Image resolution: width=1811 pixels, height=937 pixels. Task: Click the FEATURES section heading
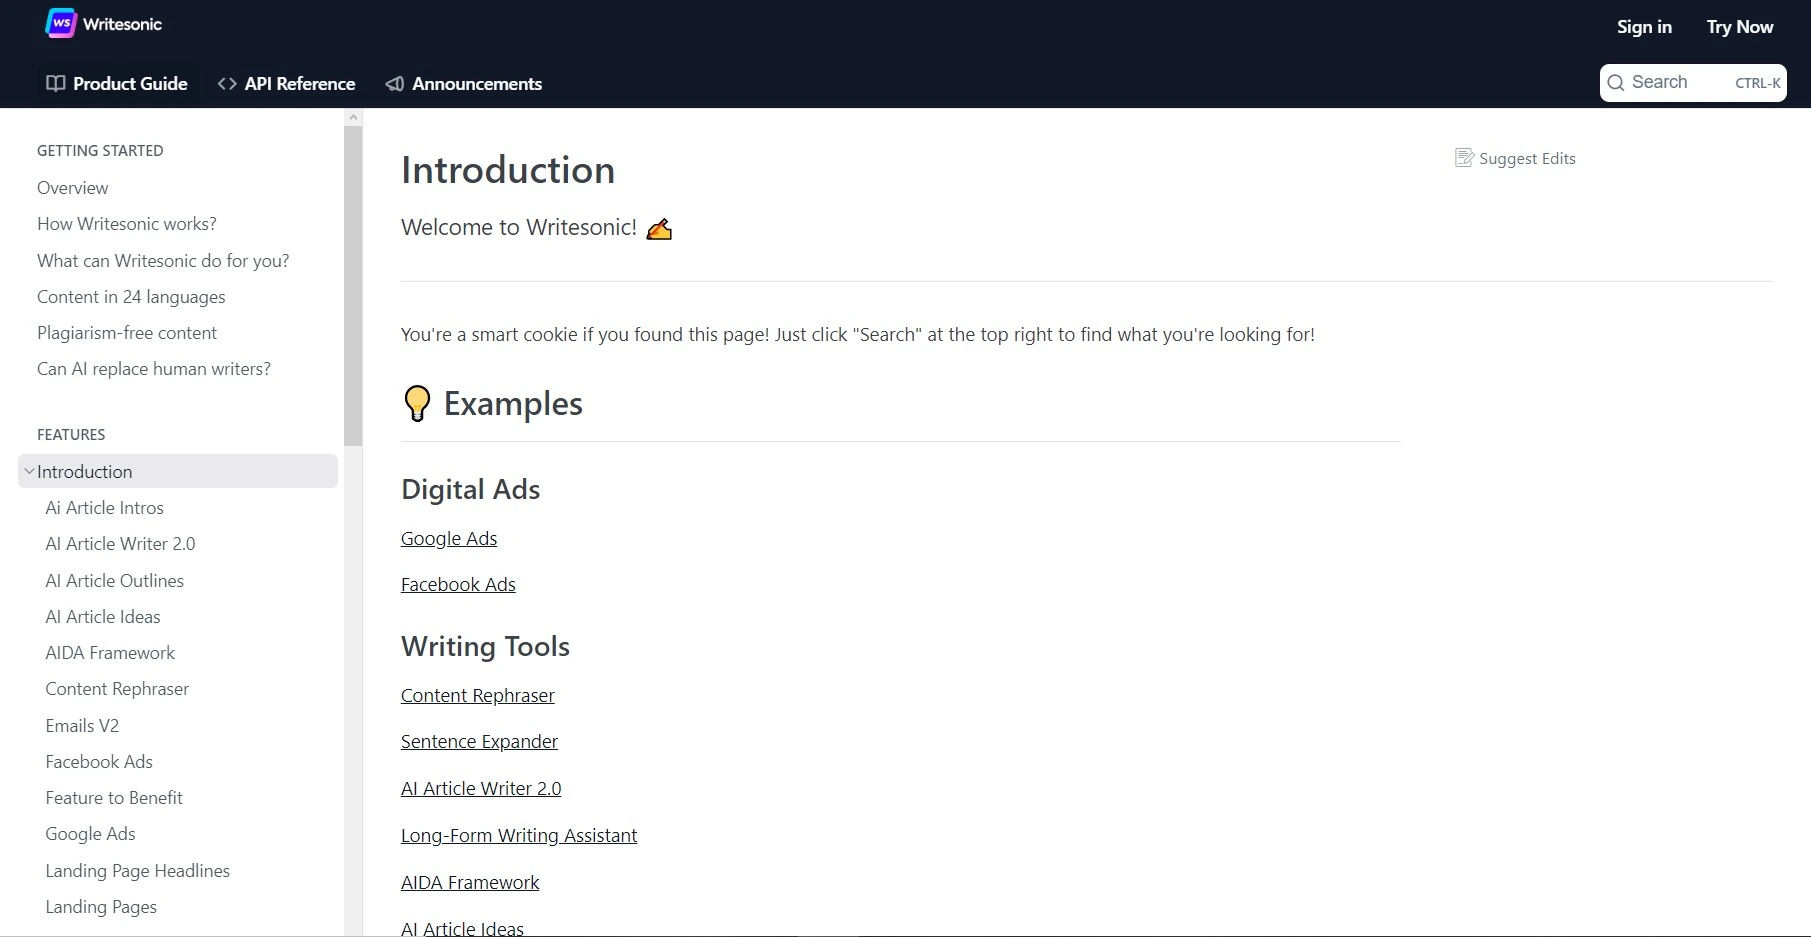tap(71, 435)
